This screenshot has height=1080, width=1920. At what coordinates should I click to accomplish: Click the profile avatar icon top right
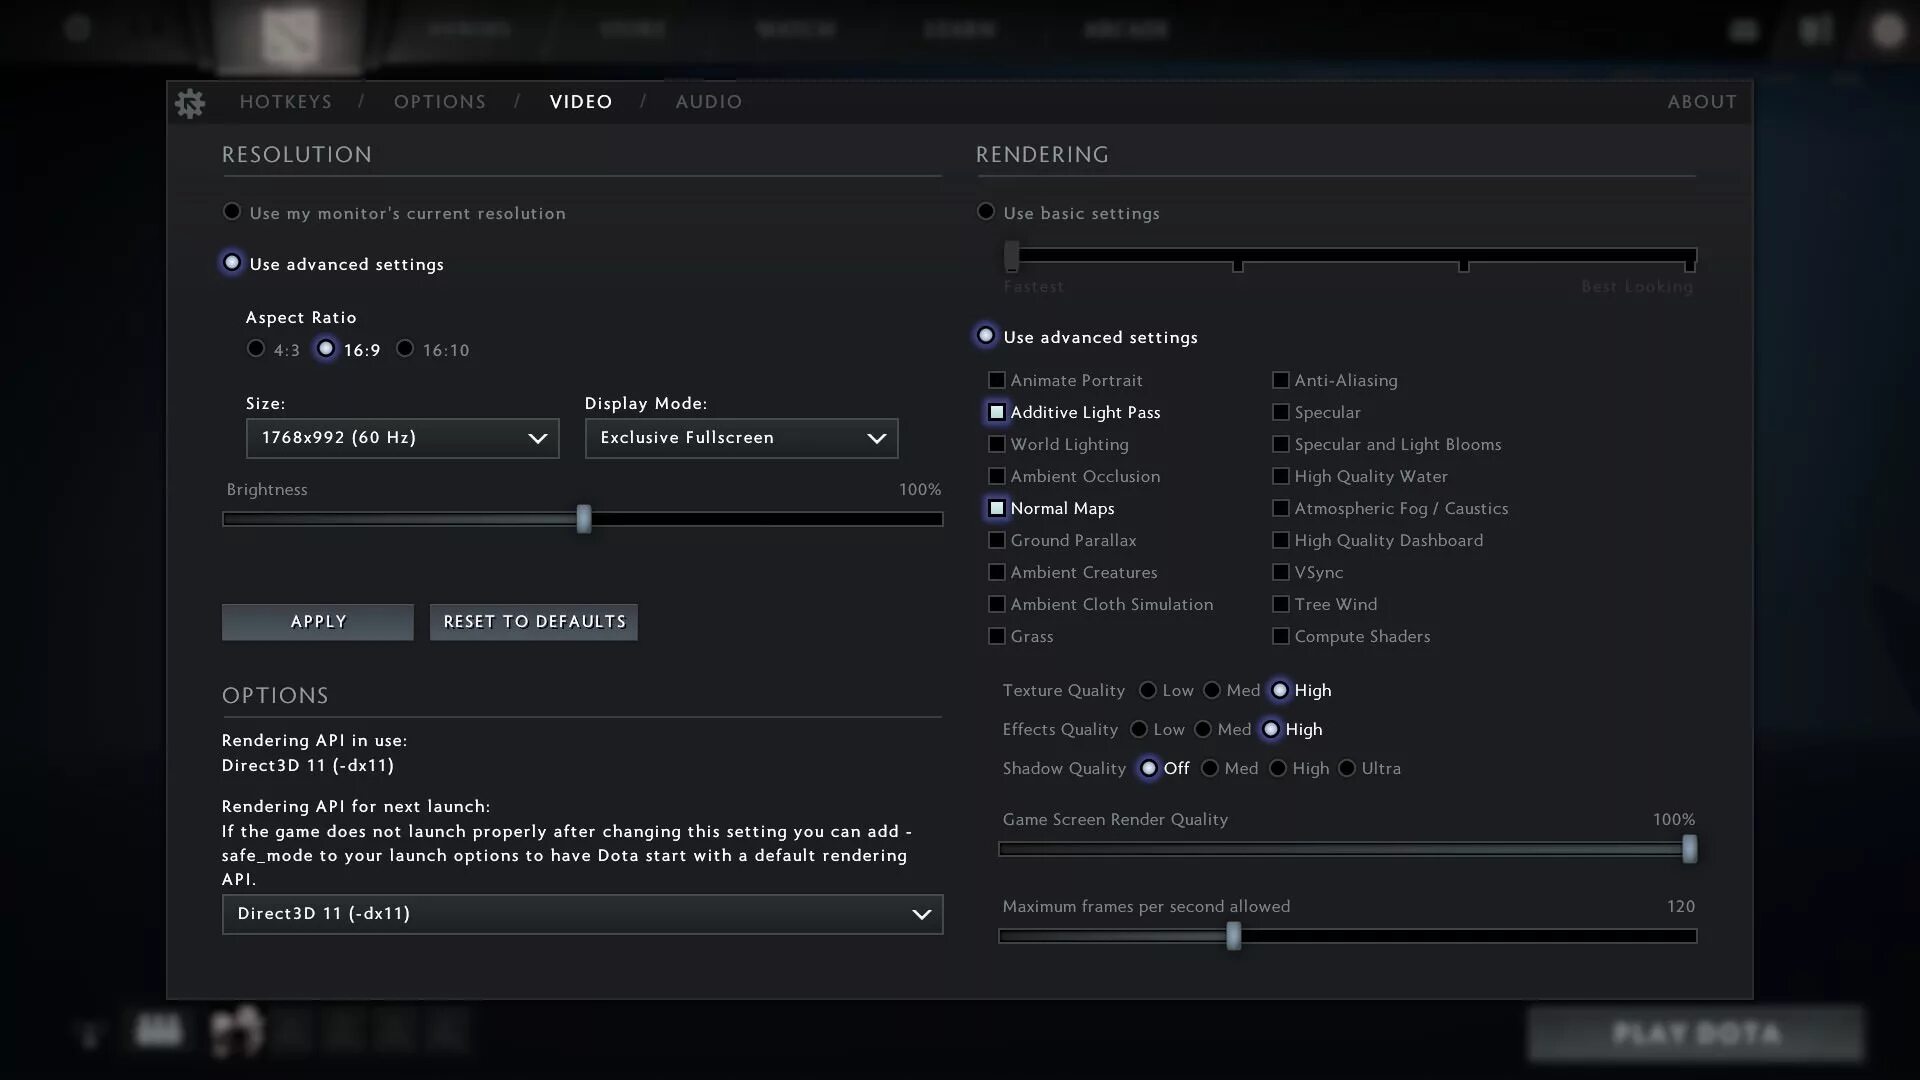(1888, 29)
